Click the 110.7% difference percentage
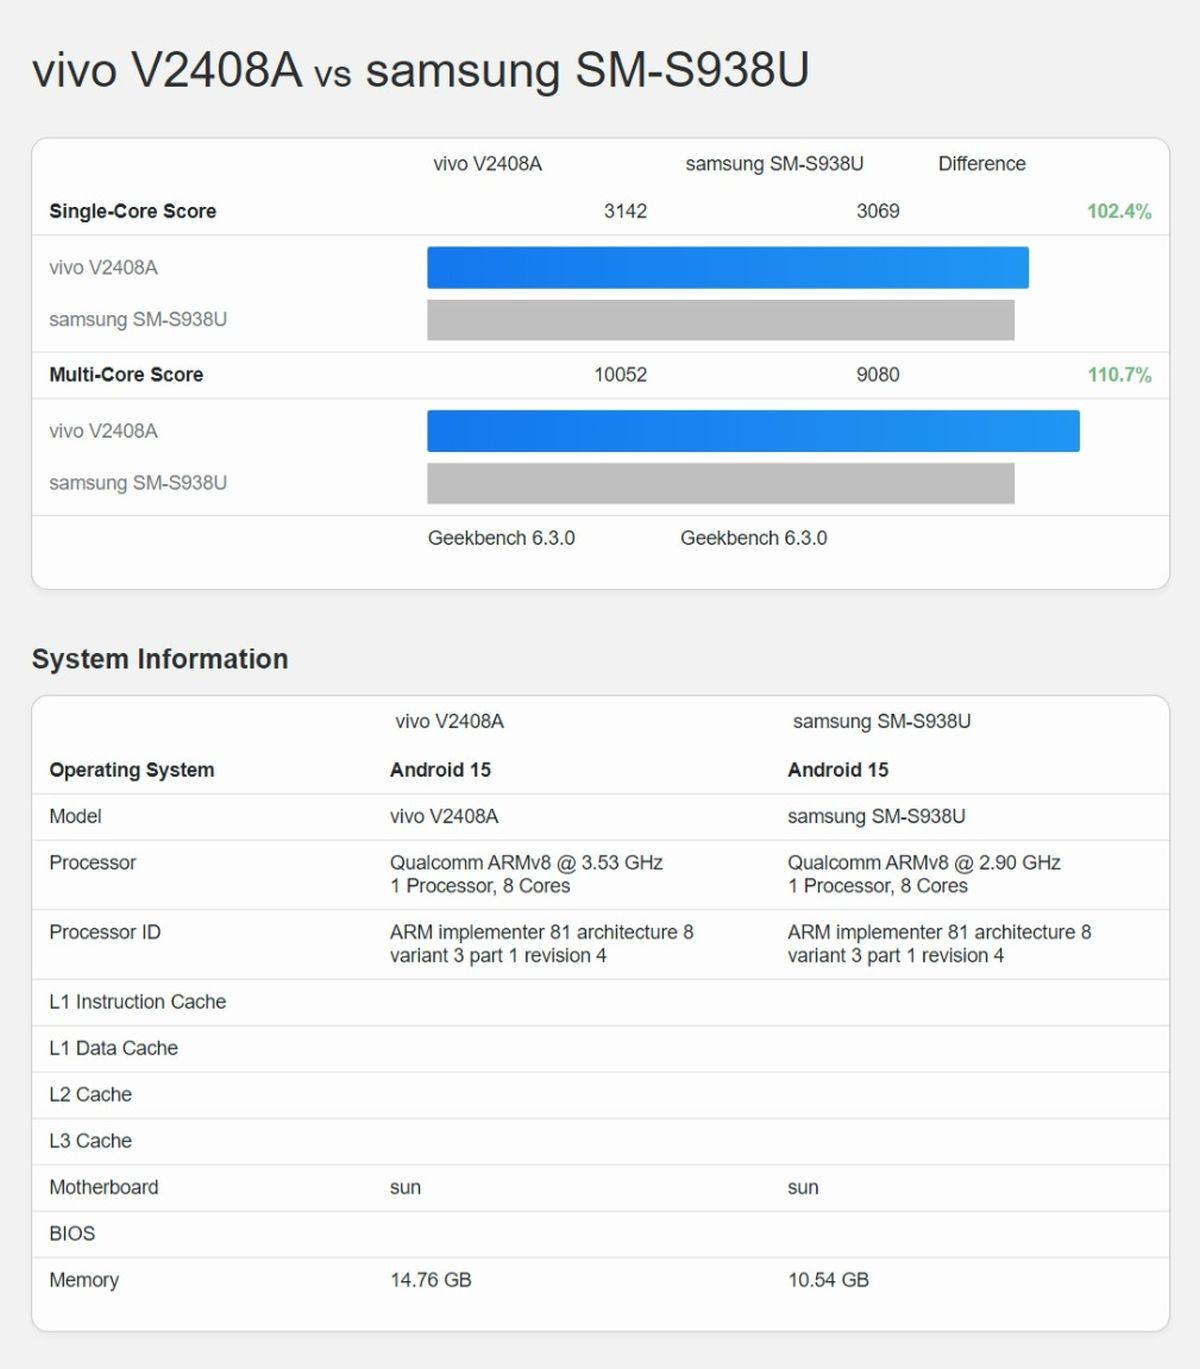Viewport: 1200px width, 1369px height. [1118, 375]
